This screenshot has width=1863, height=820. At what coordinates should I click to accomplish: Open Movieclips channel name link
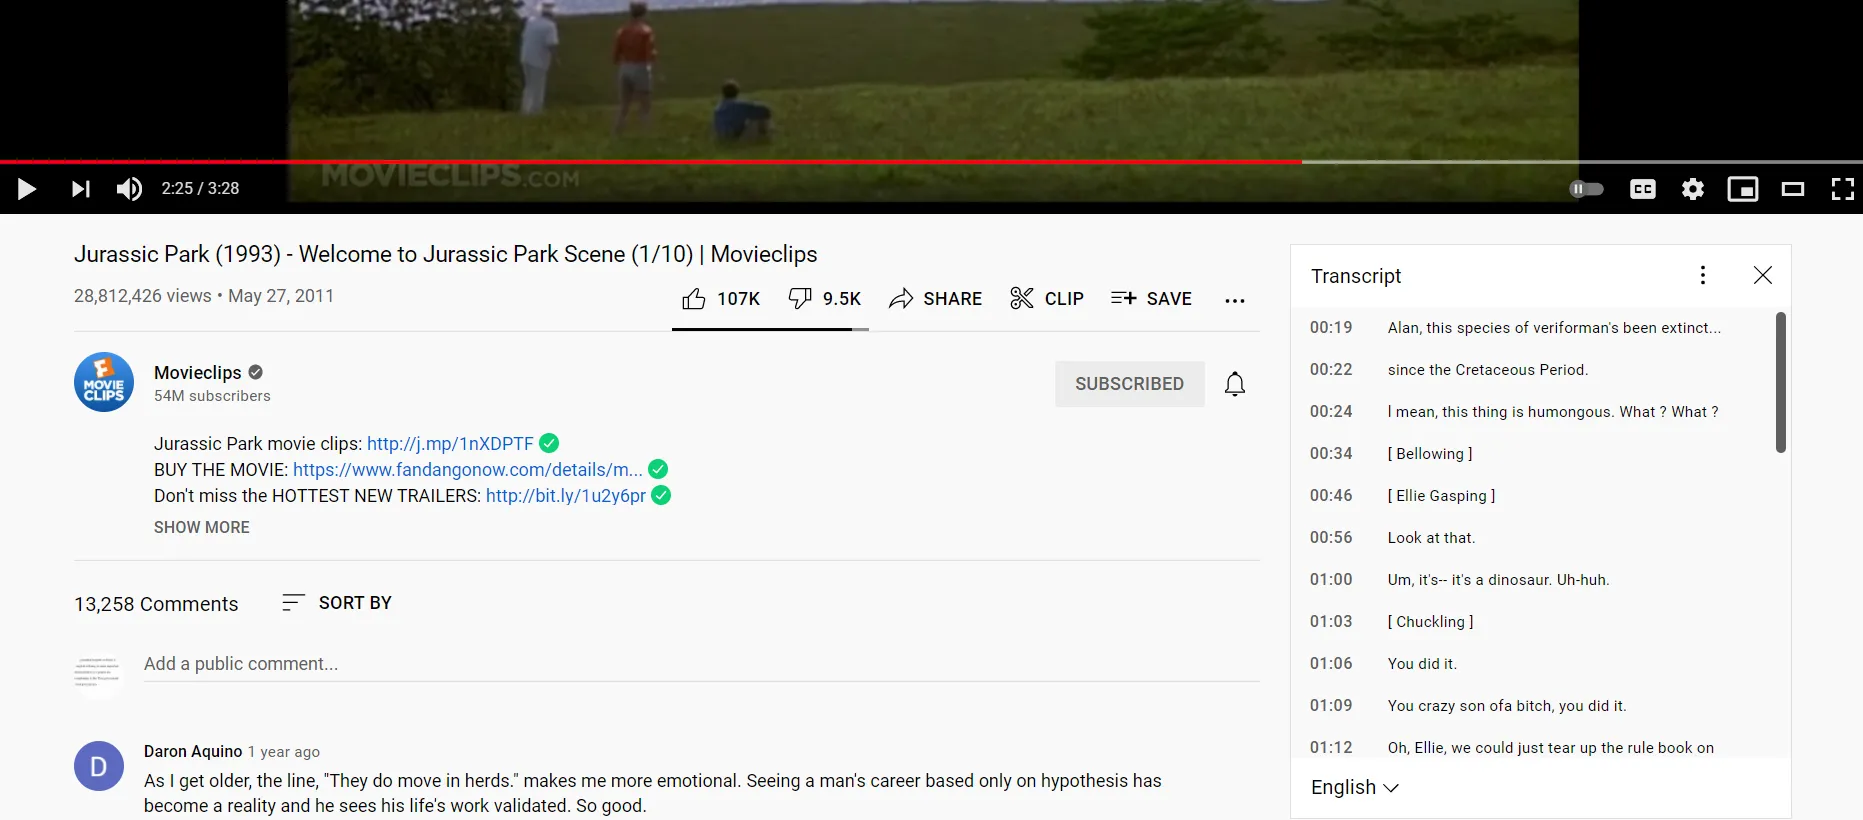(x=198, y=372)
